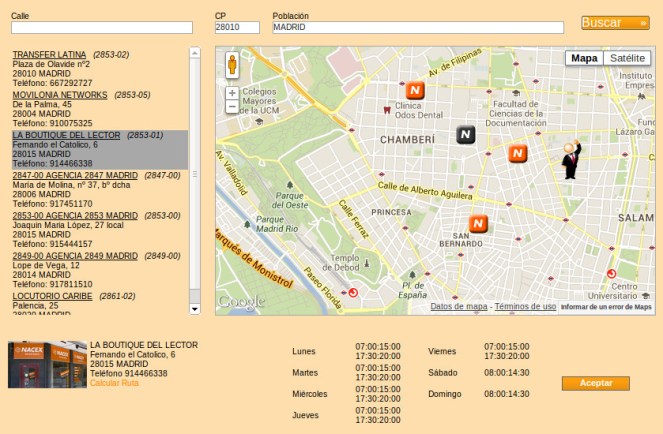Screen dimensions: 663x434
Task: Click phone text 'Teléfono: 667292727'
Action: pos(52,83)
